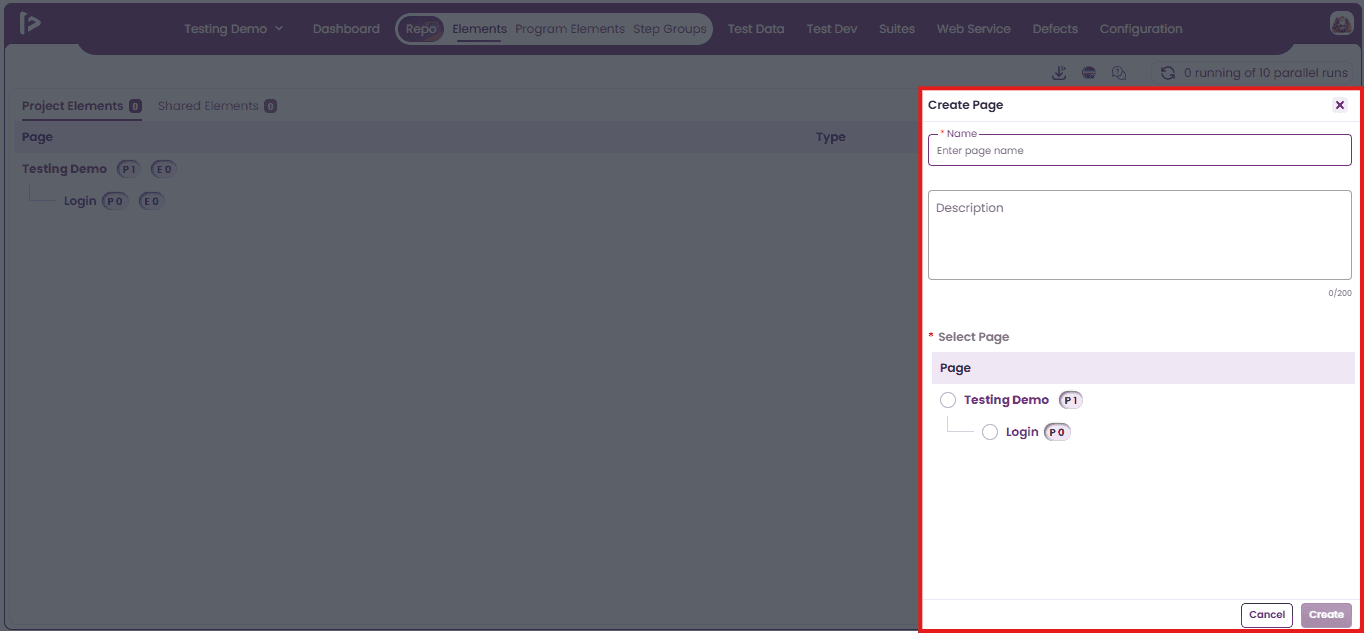Go to the Configuration menu
1364x633 pixels.
pyautogui.click(x=1141, y=29)
